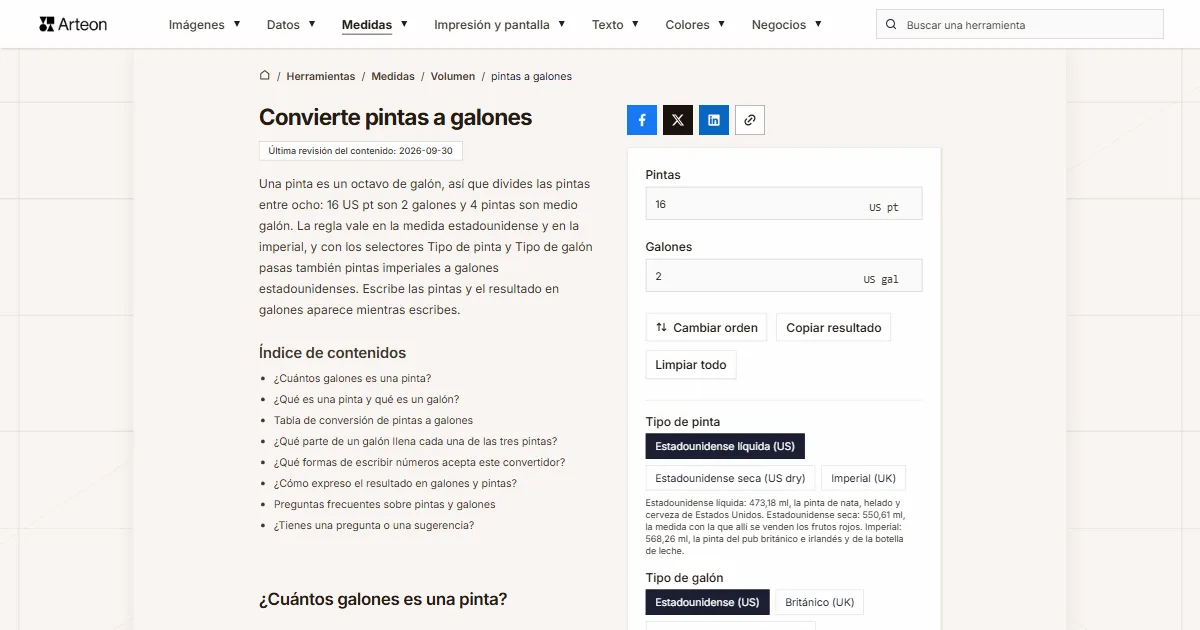Select Estadounidense seca (US dry) pint type
This screenshot has height=630, width=1200.
[730, 478]
